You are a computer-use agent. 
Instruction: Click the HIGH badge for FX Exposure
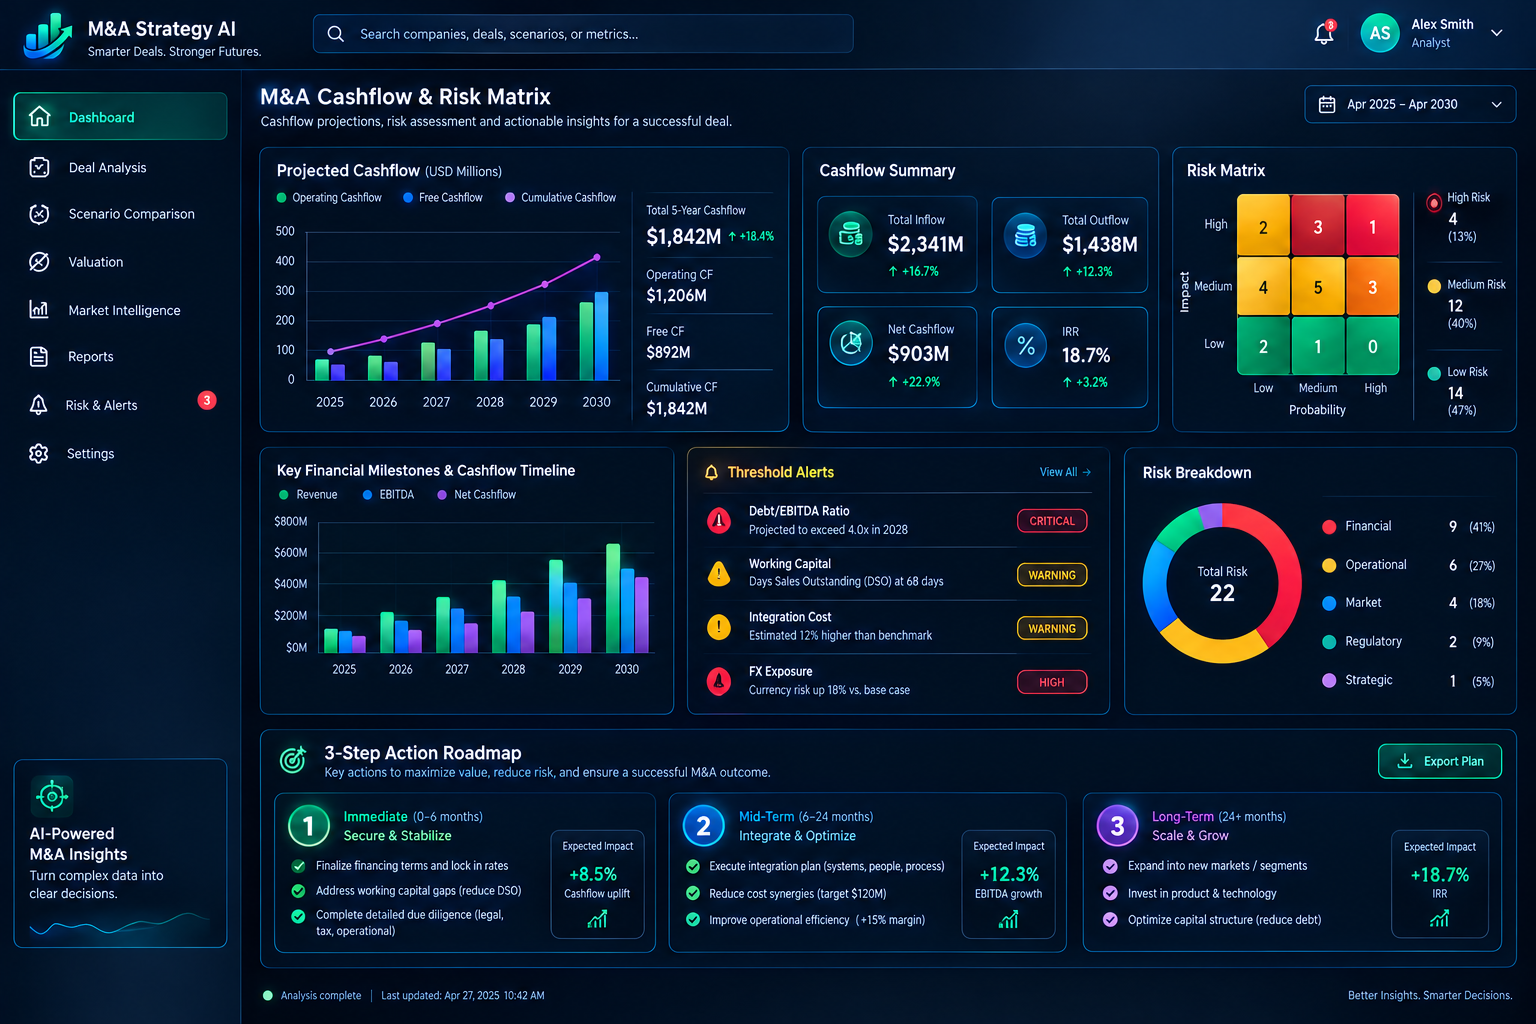pyautogui.click(x=1052, y=682)
